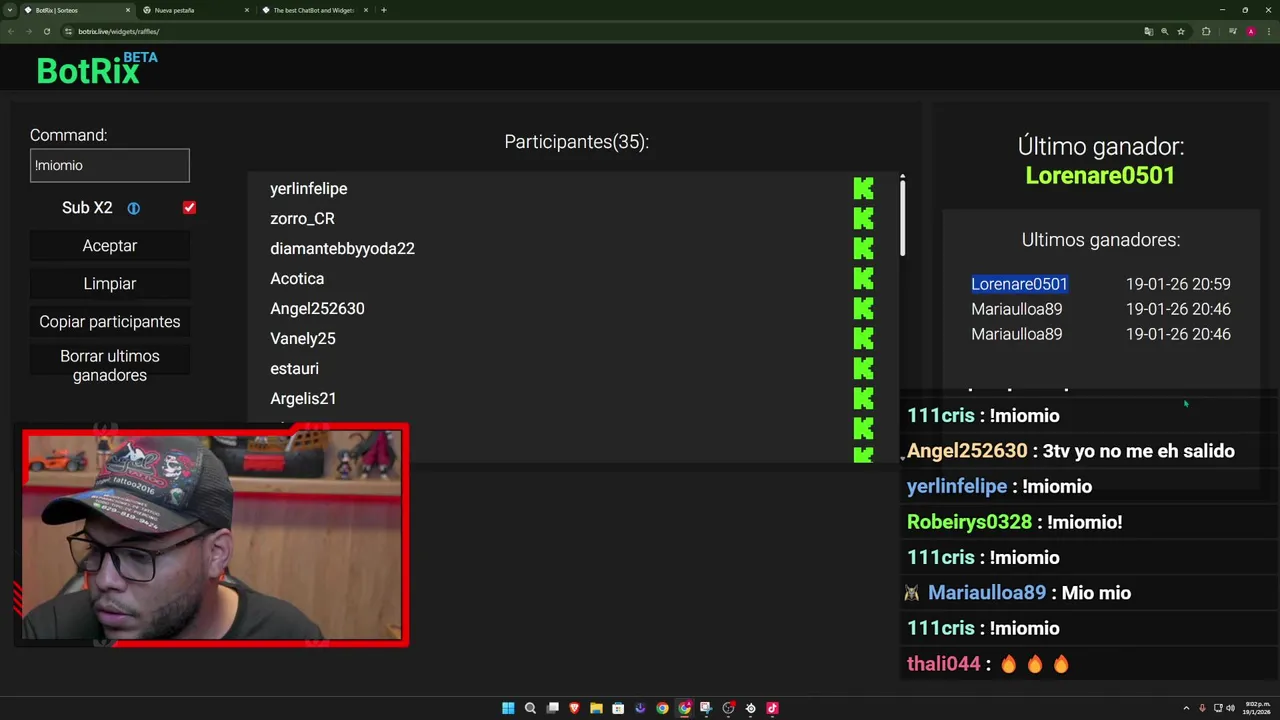
Task: Select participant Acotica in the list
Action: pyautogui.click(x=297, y=278)
